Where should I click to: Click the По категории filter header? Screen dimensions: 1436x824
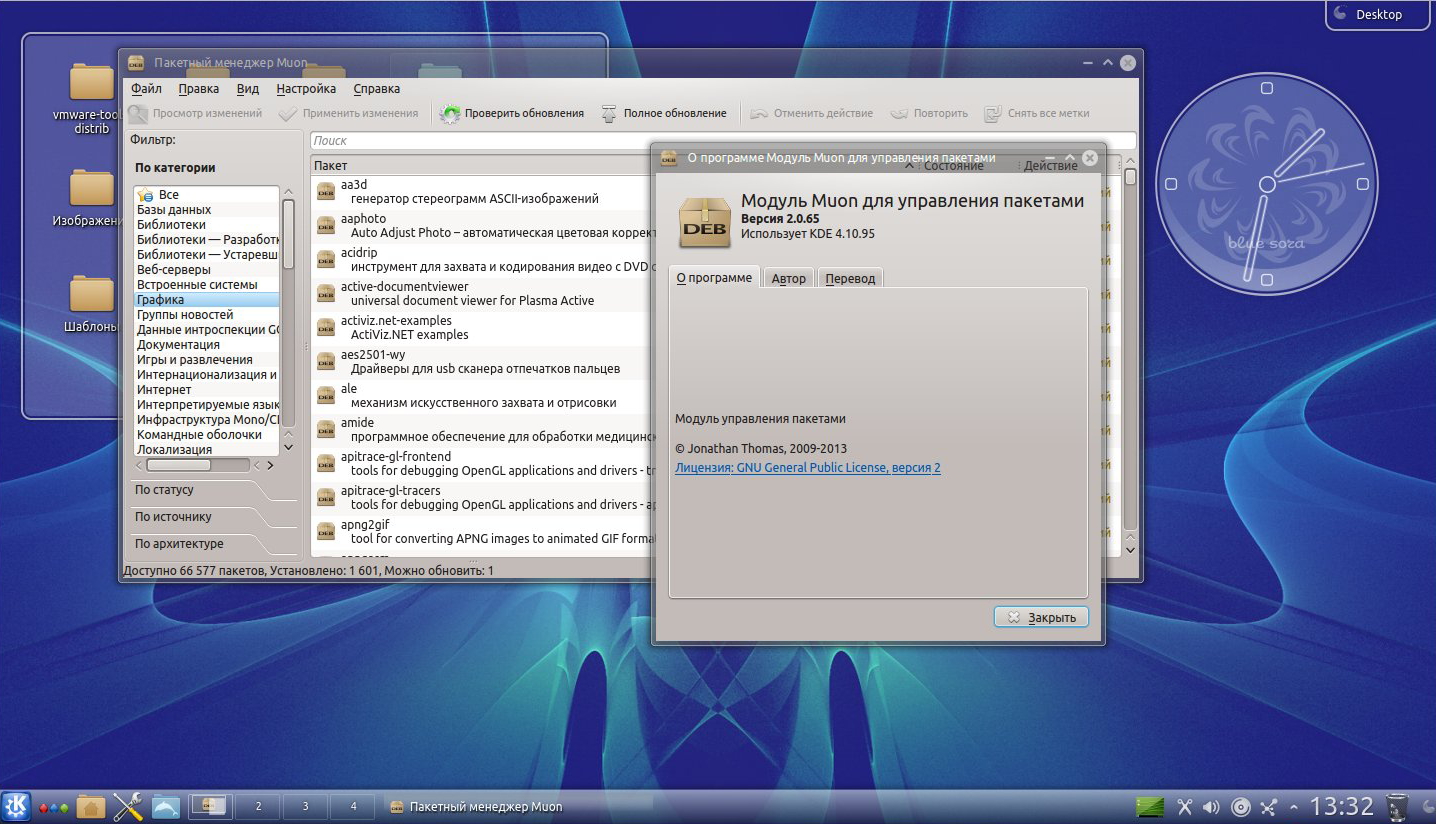click(176, 168)
